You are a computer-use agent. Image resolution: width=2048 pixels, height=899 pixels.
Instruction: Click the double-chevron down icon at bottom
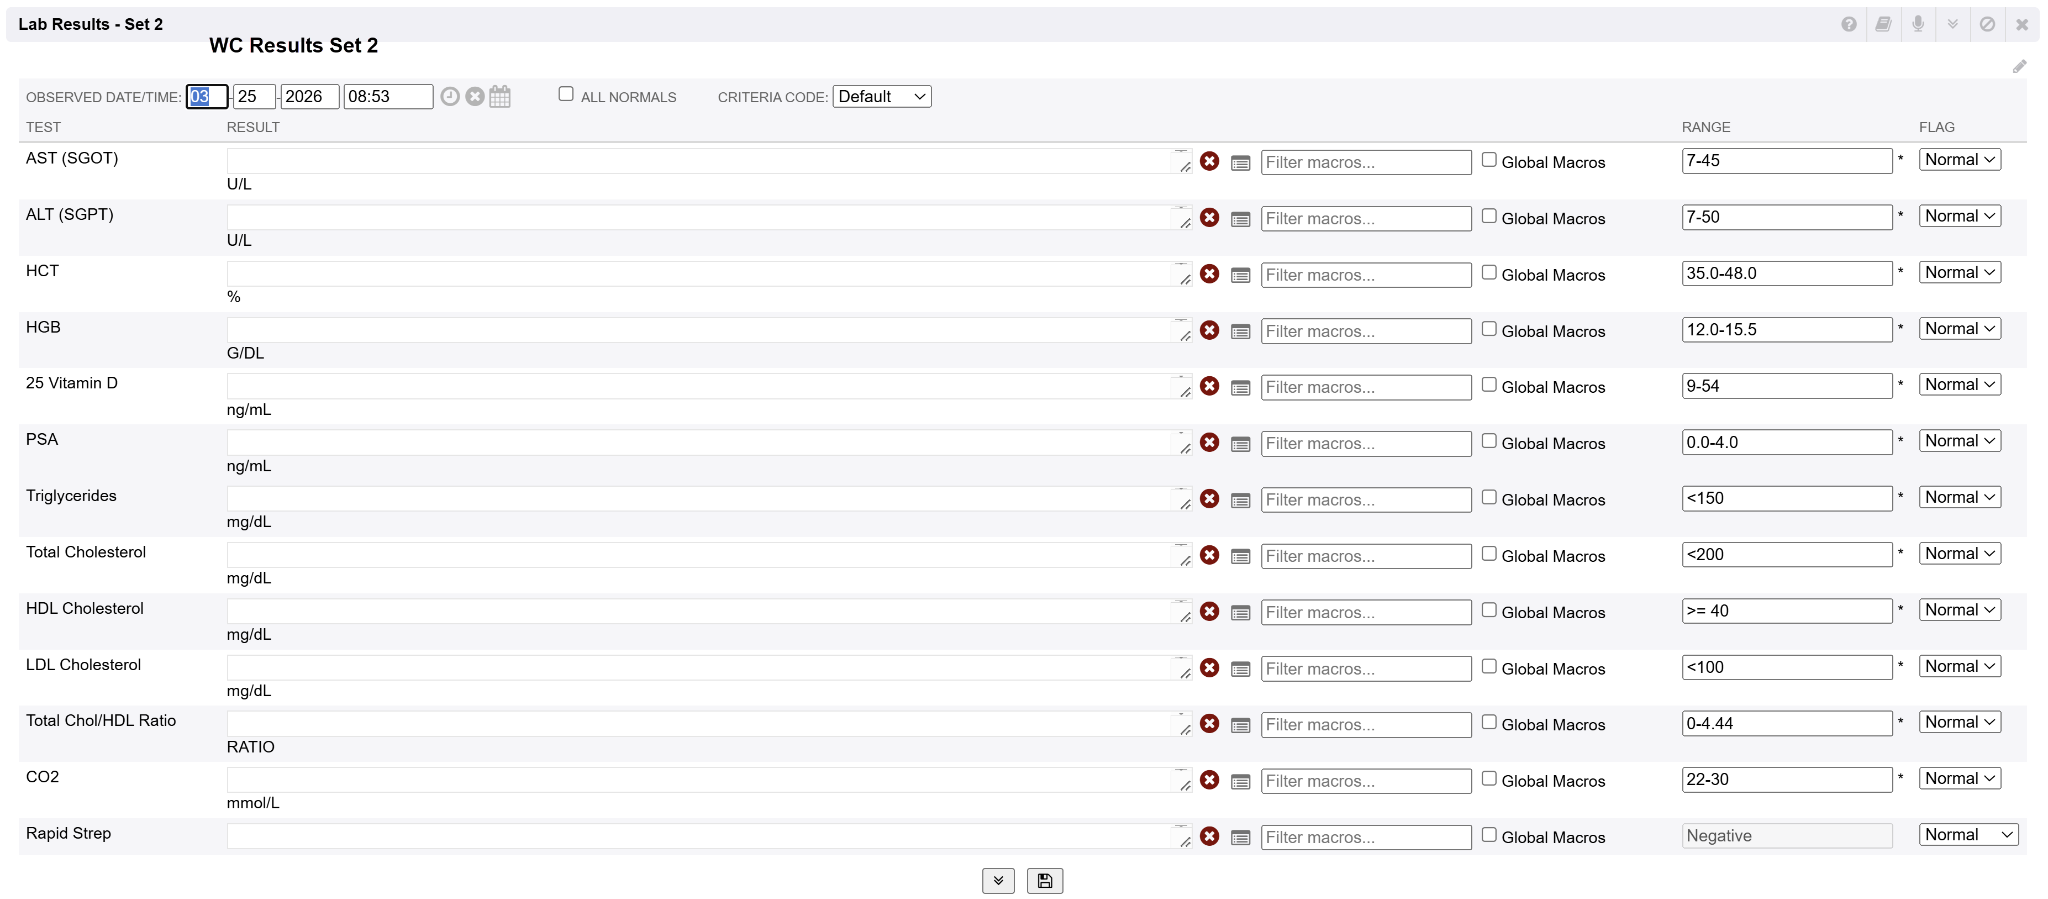point(998,881)
